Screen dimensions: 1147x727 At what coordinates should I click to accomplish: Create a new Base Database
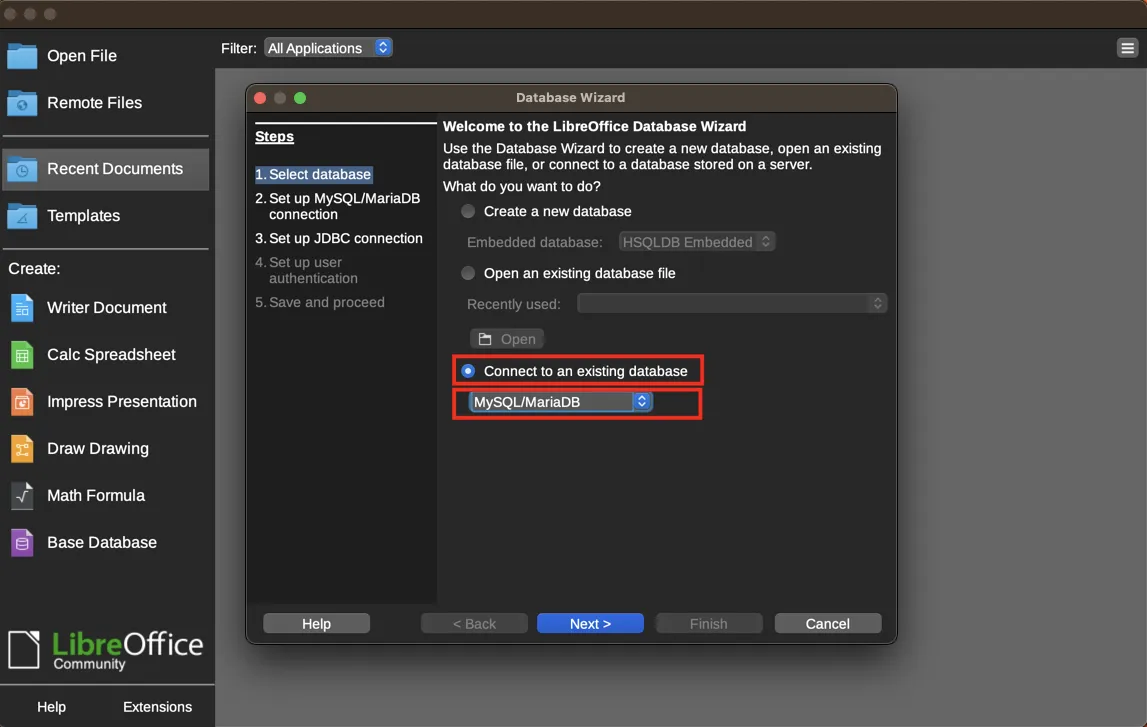tap(105, 543)
